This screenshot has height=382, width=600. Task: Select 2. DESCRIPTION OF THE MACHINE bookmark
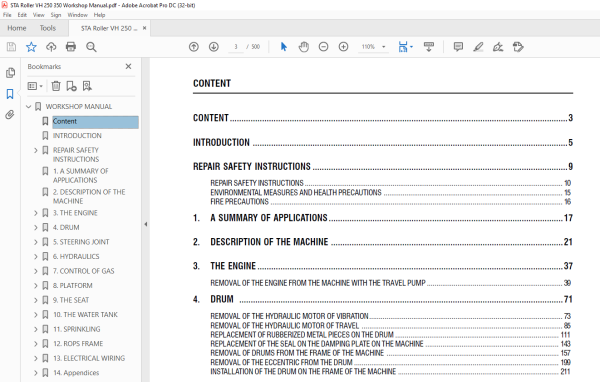[89, 196]
